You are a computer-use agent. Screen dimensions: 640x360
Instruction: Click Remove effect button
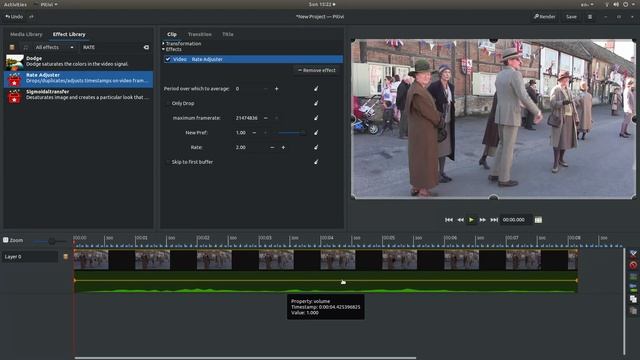(x=317, y=70)
